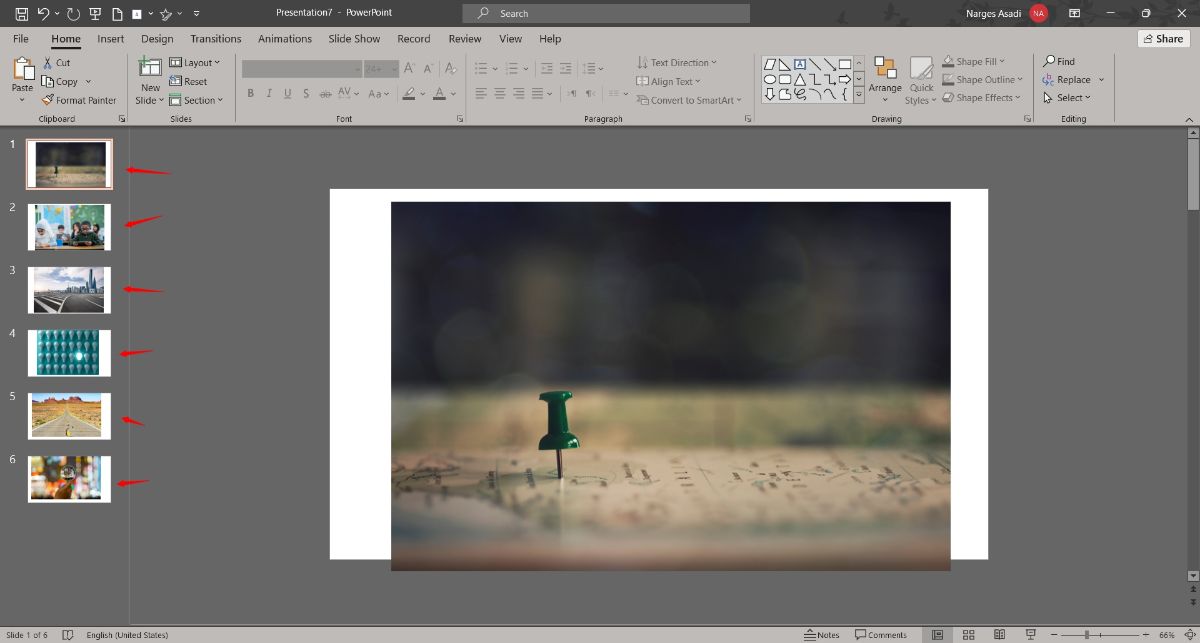
Task: Align text to the left
Action: click(481, 94)
